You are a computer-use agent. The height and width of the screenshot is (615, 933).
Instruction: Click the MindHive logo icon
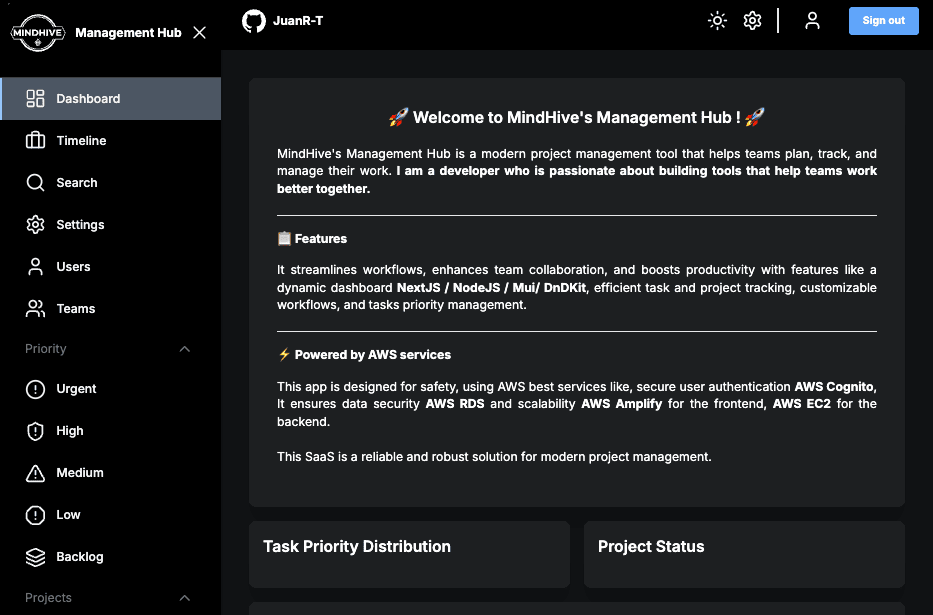click(38, 32)
